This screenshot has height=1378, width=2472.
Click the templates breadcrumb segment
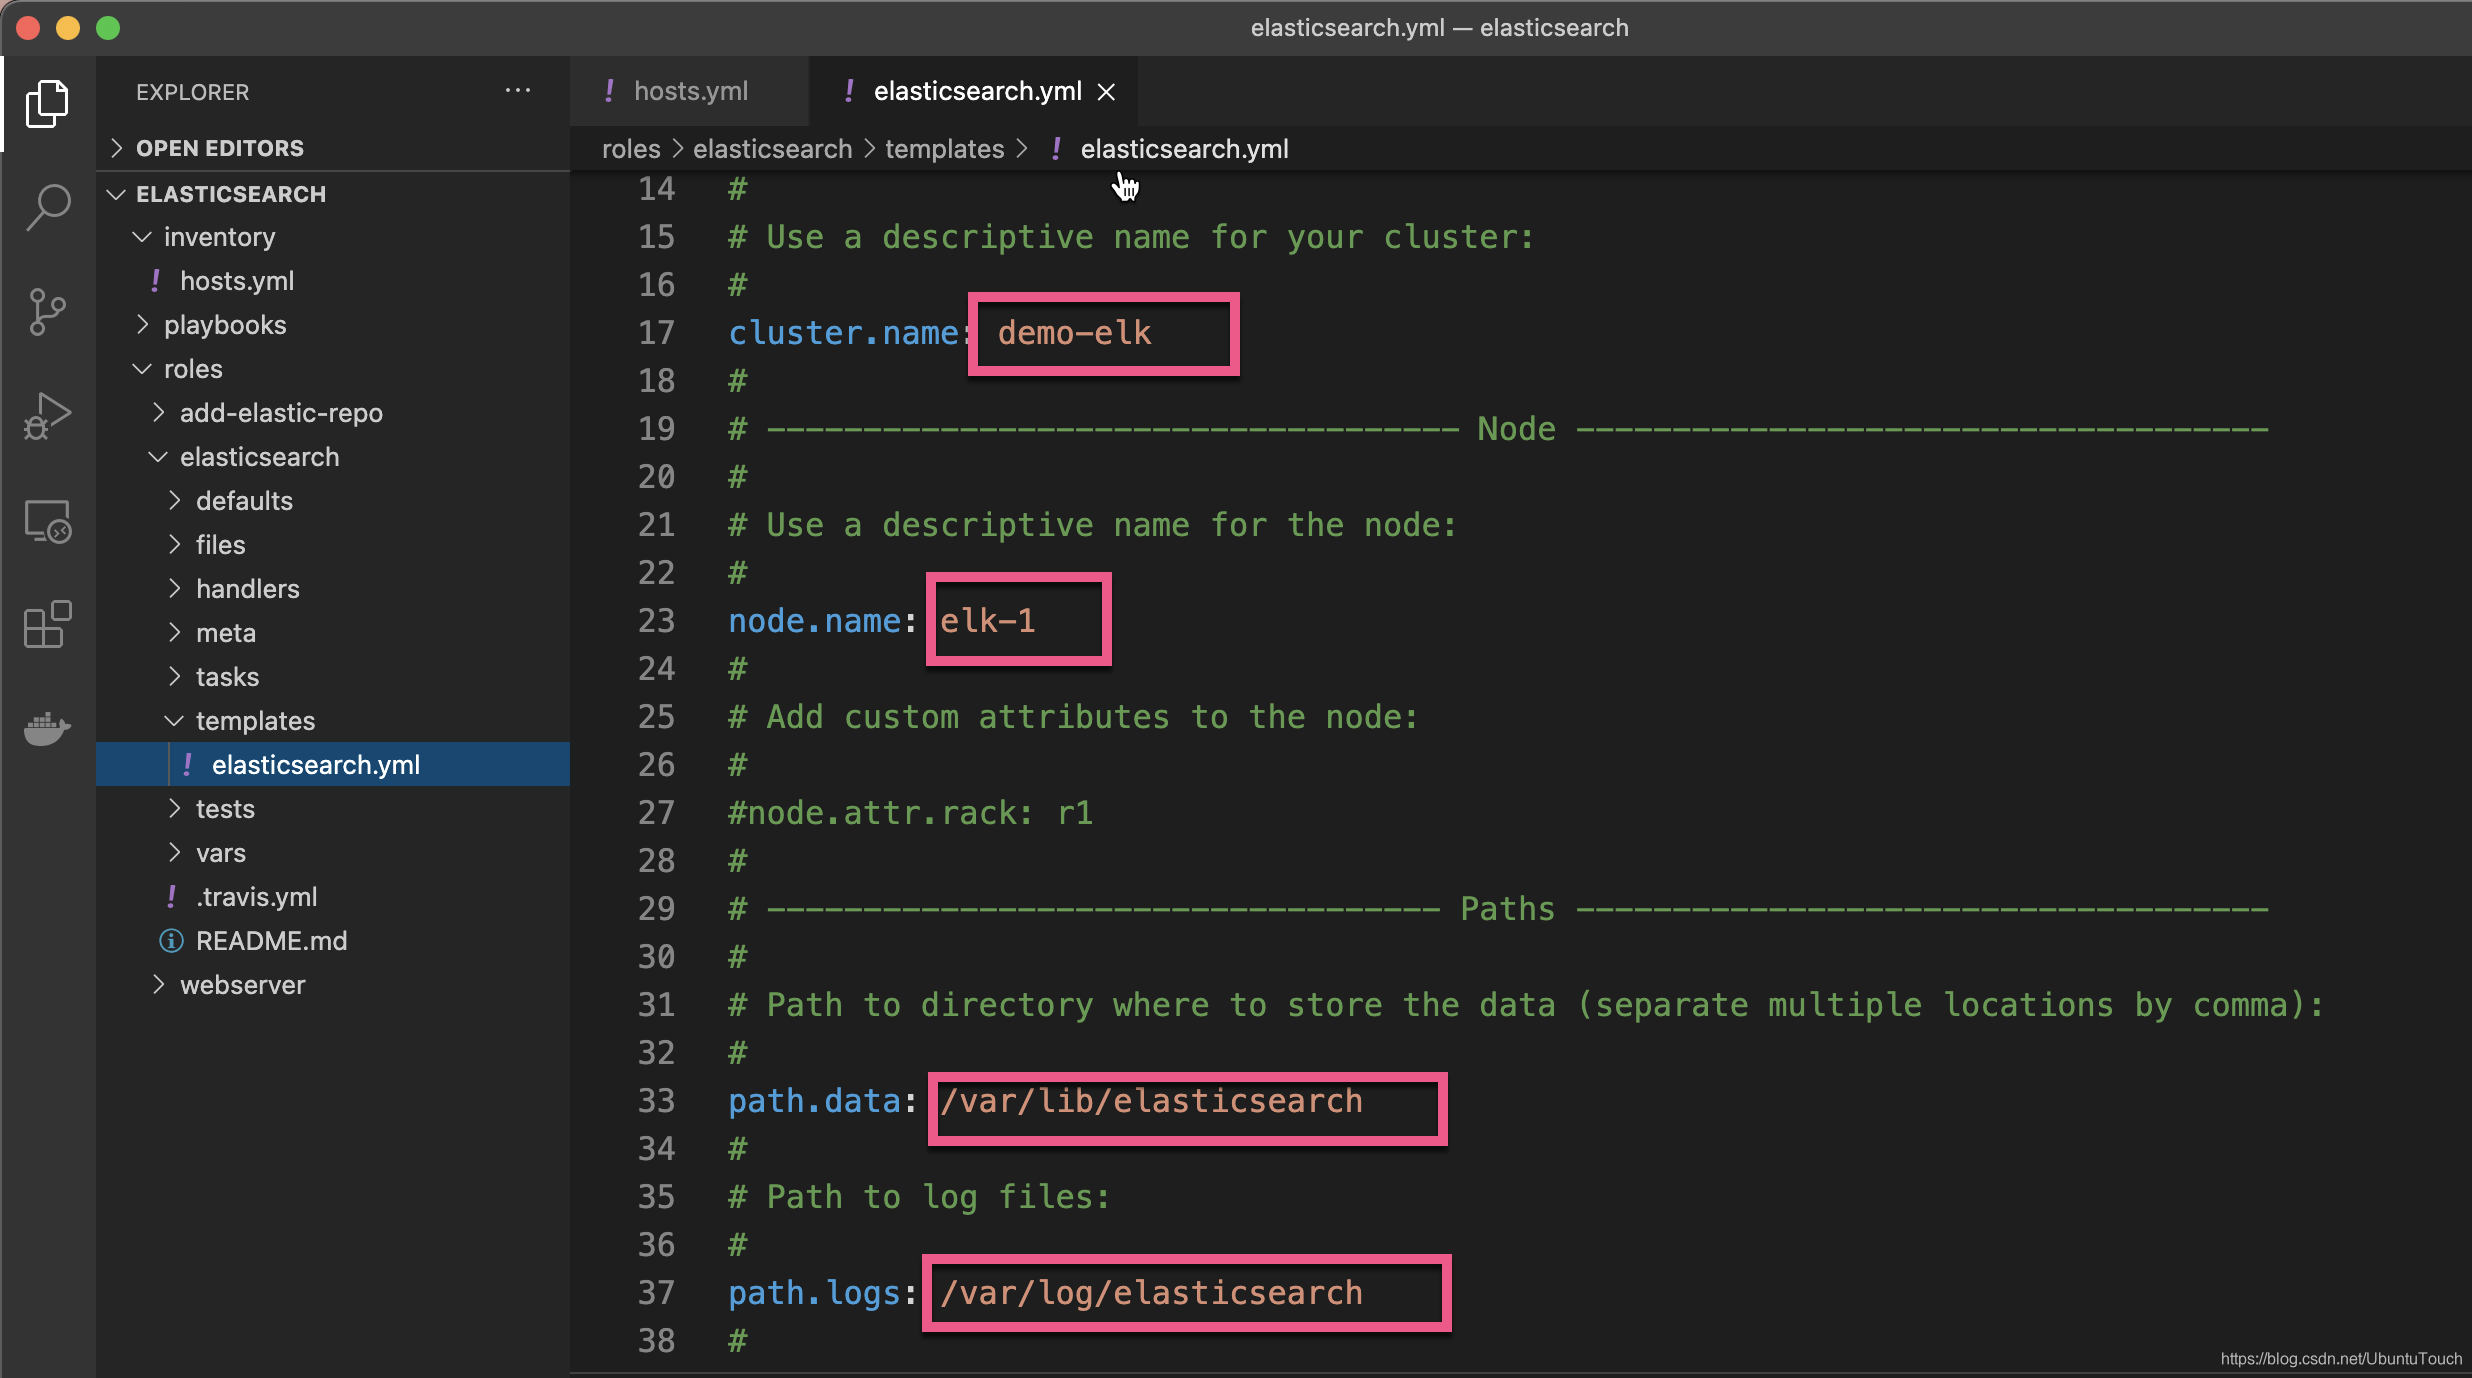coord(943,149)
